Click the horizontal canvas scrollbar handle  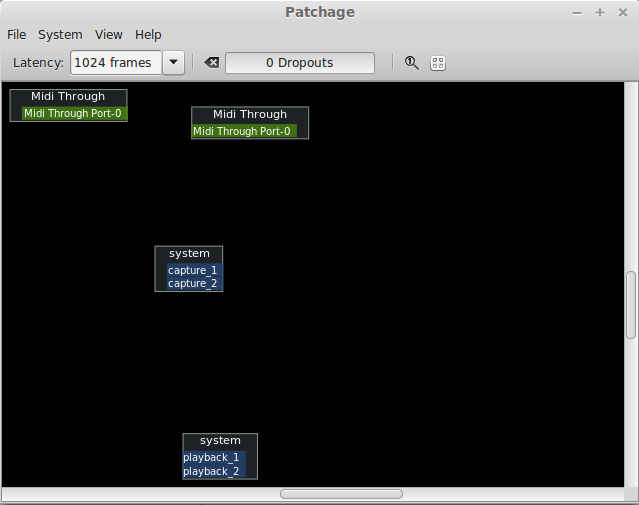[x=342, y=494]
